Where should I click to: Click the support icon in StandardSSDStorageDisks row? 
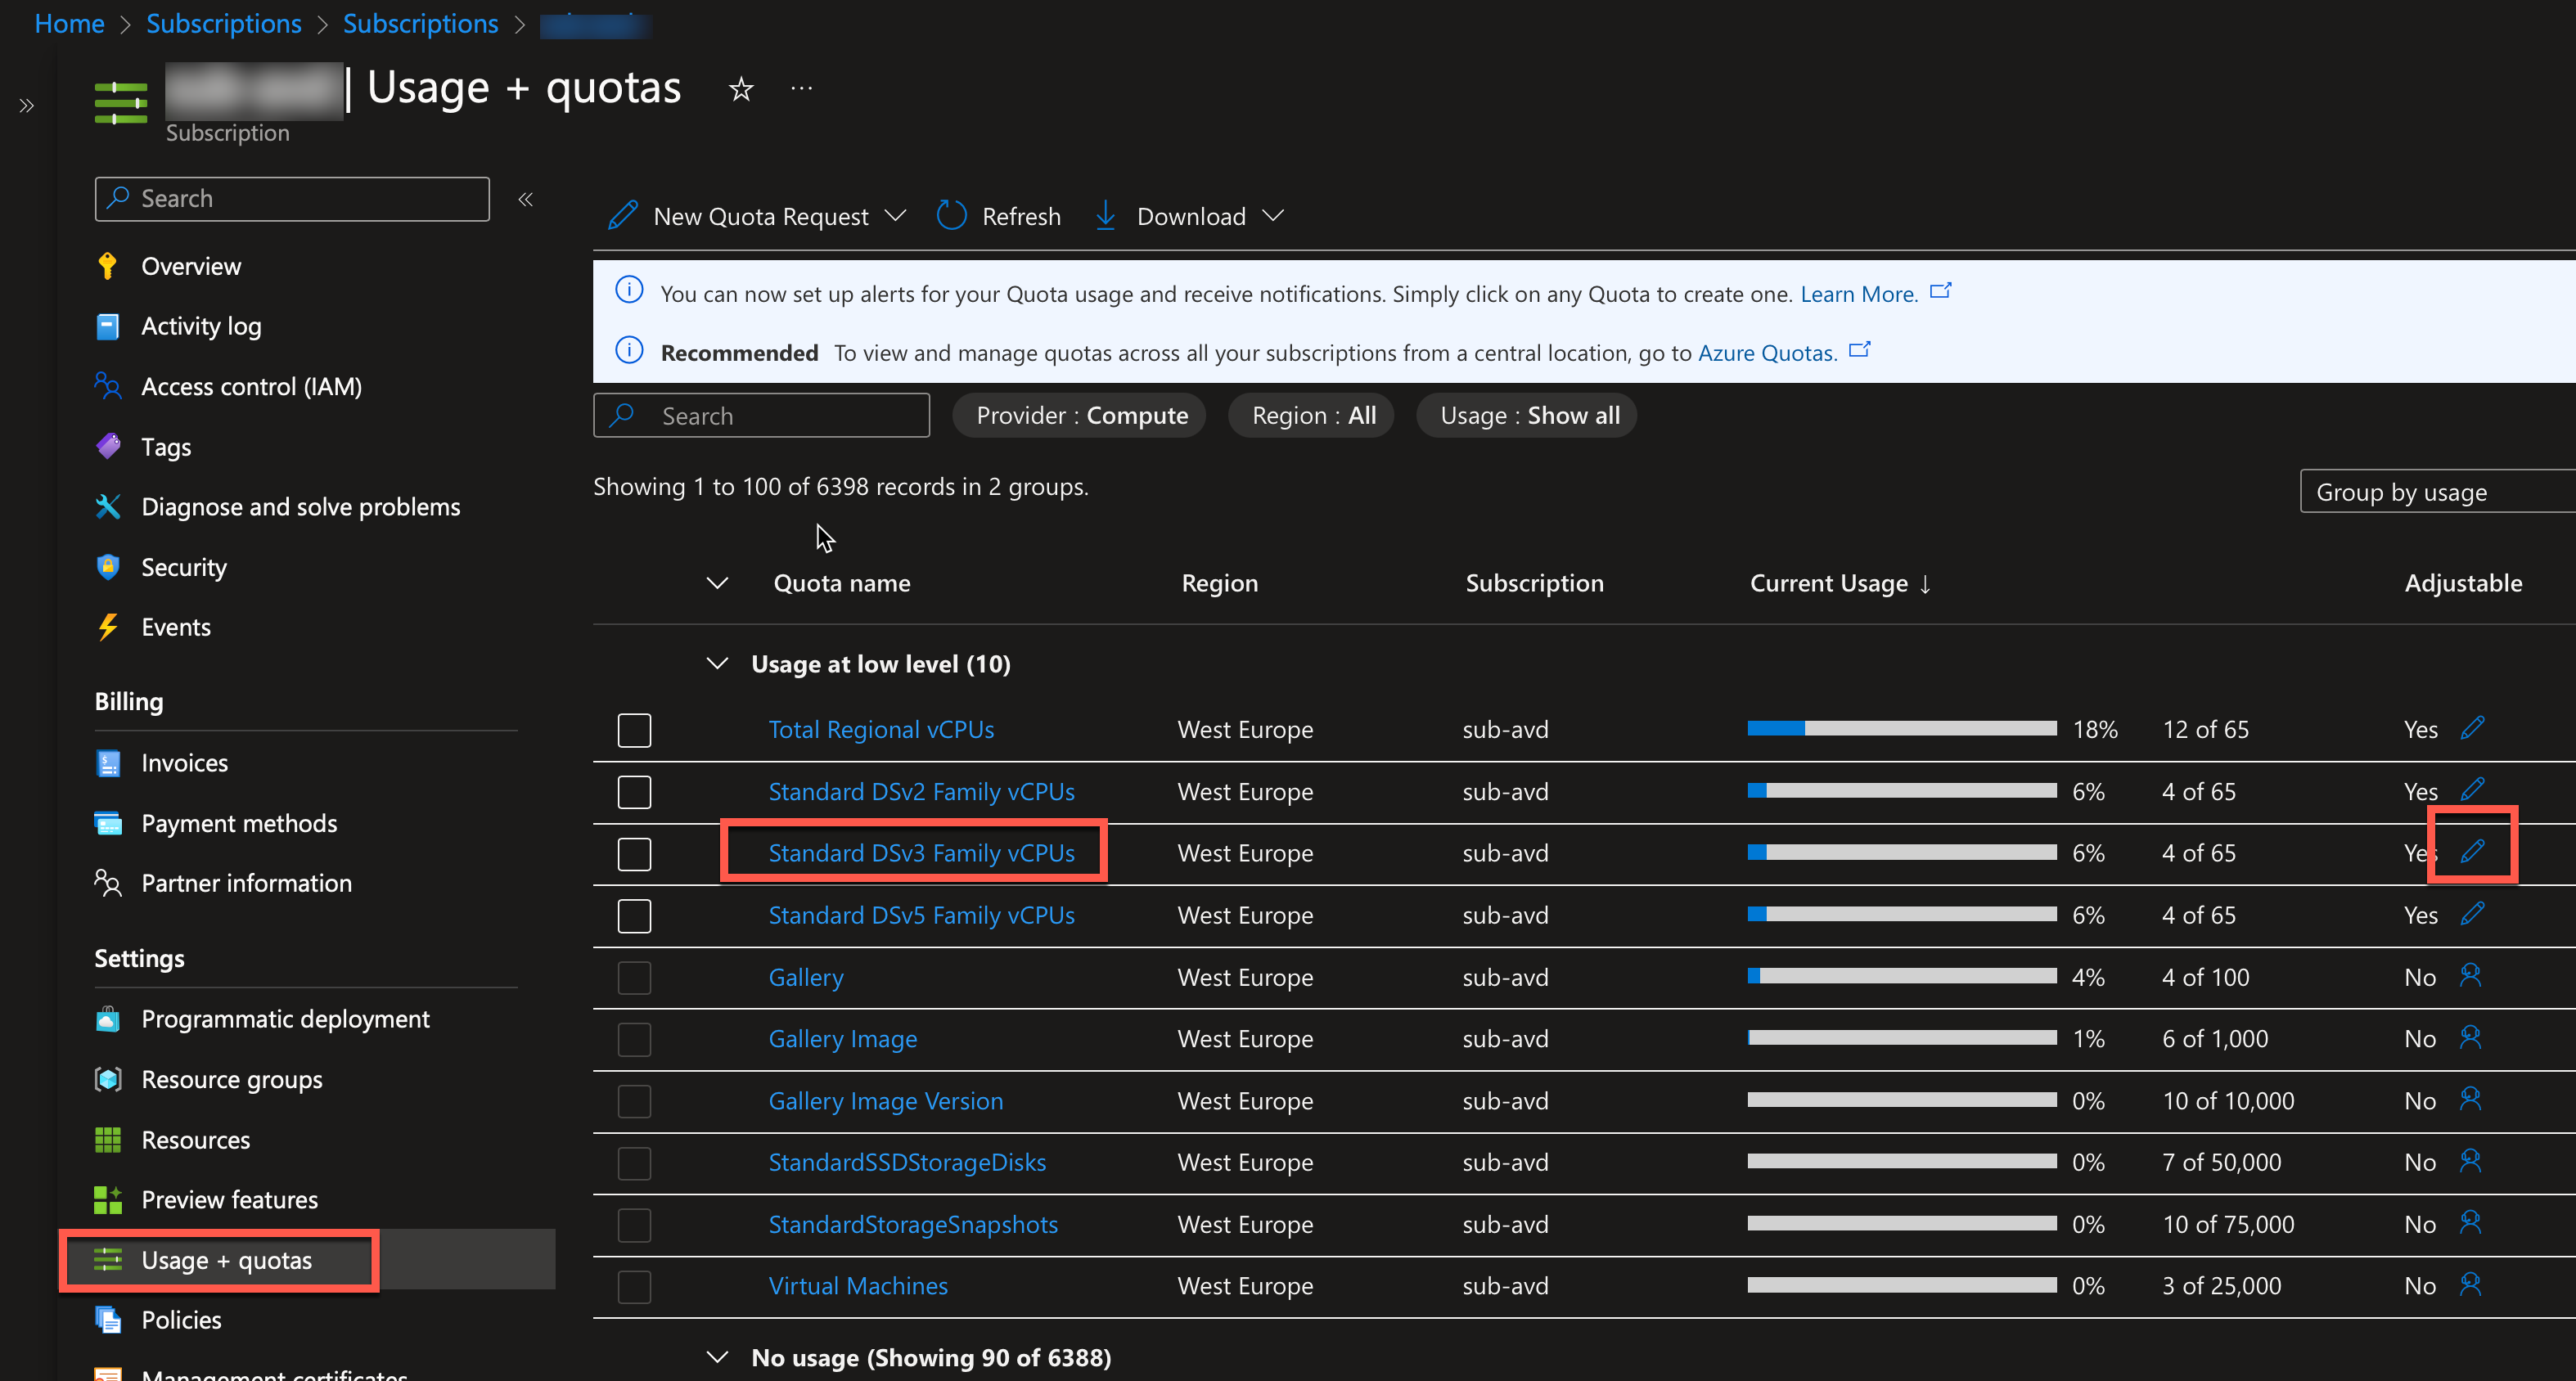[x=2471, y=1161]
